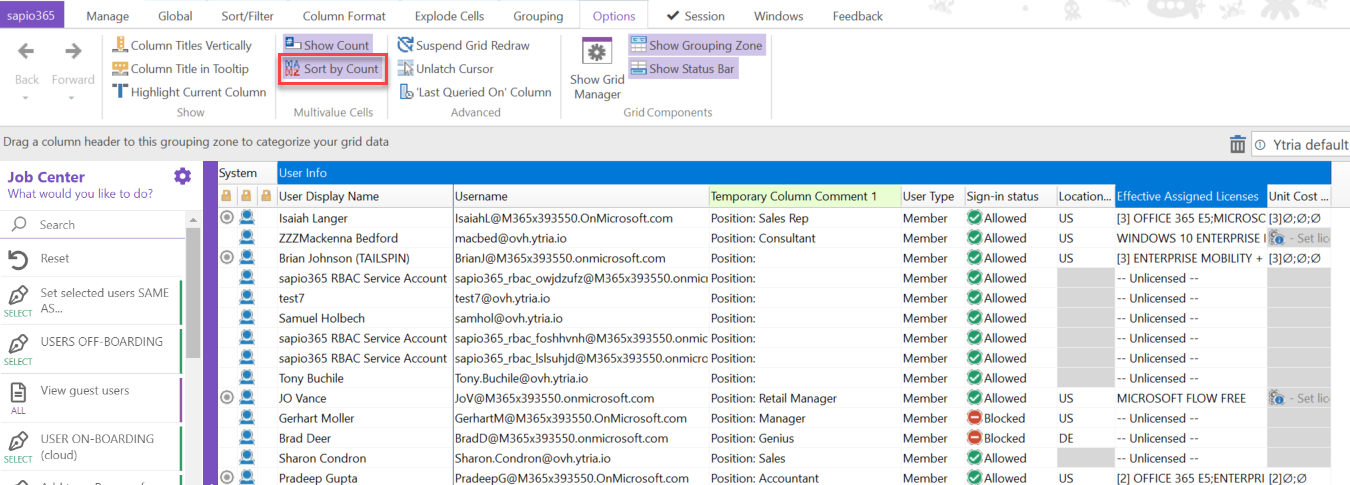Viewport: 1350px width, 485px height.
Task: Click the Username column header
Action: coord(480,197)
